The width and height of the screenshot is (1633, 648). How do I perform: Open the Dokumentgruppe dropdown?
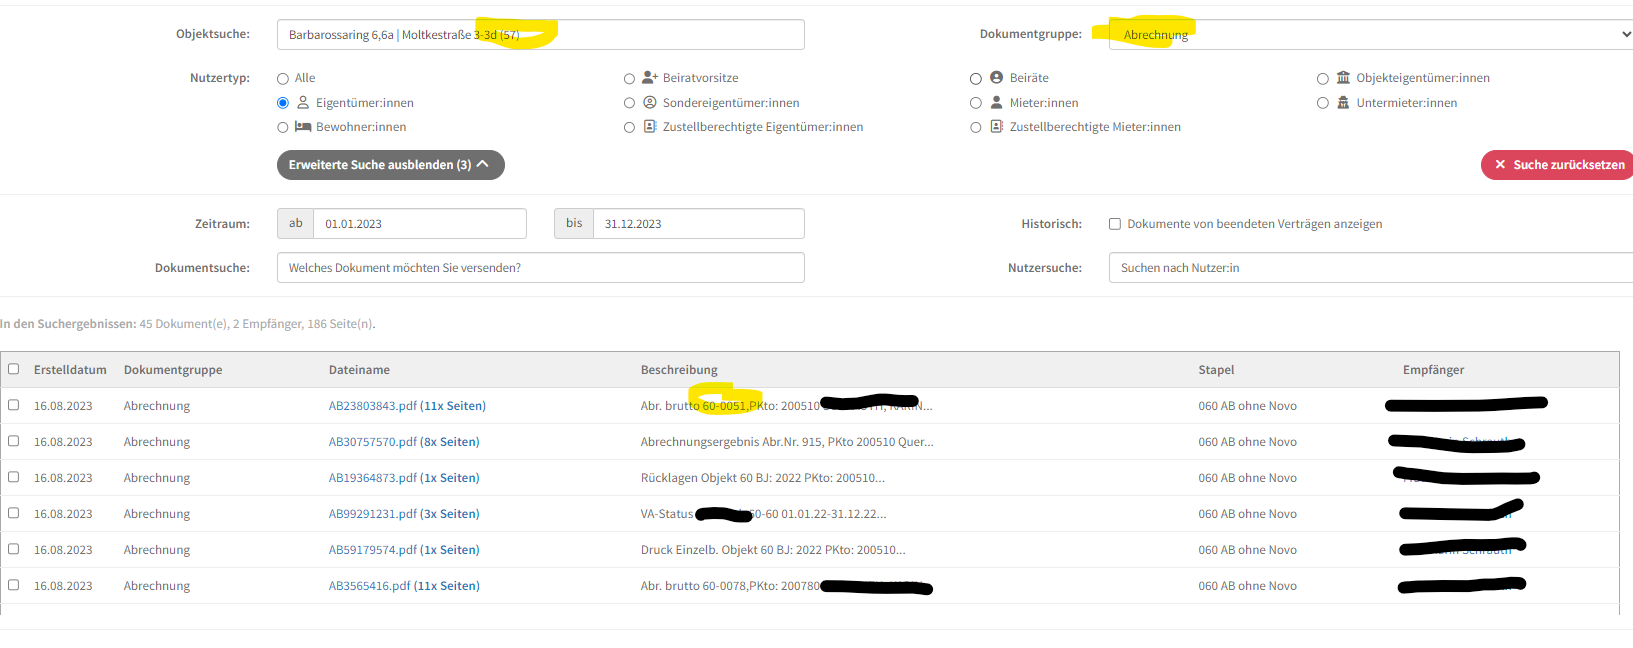coord(1370,35)
